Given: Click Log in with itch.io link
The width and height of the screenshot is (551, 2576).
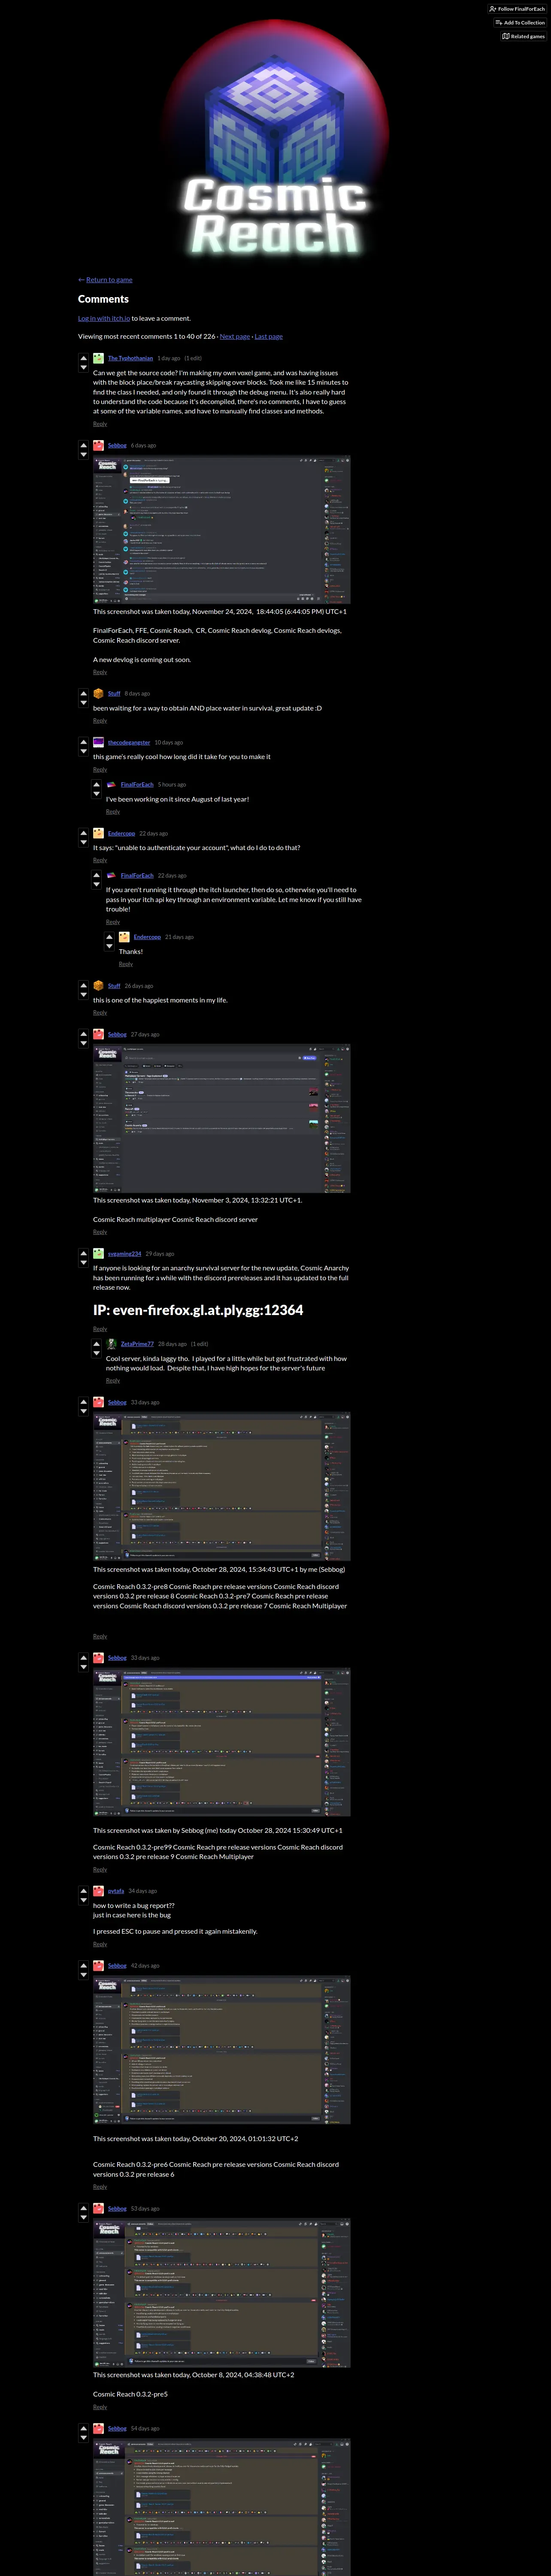Looking at the screenshot, I should pos(104,318).
